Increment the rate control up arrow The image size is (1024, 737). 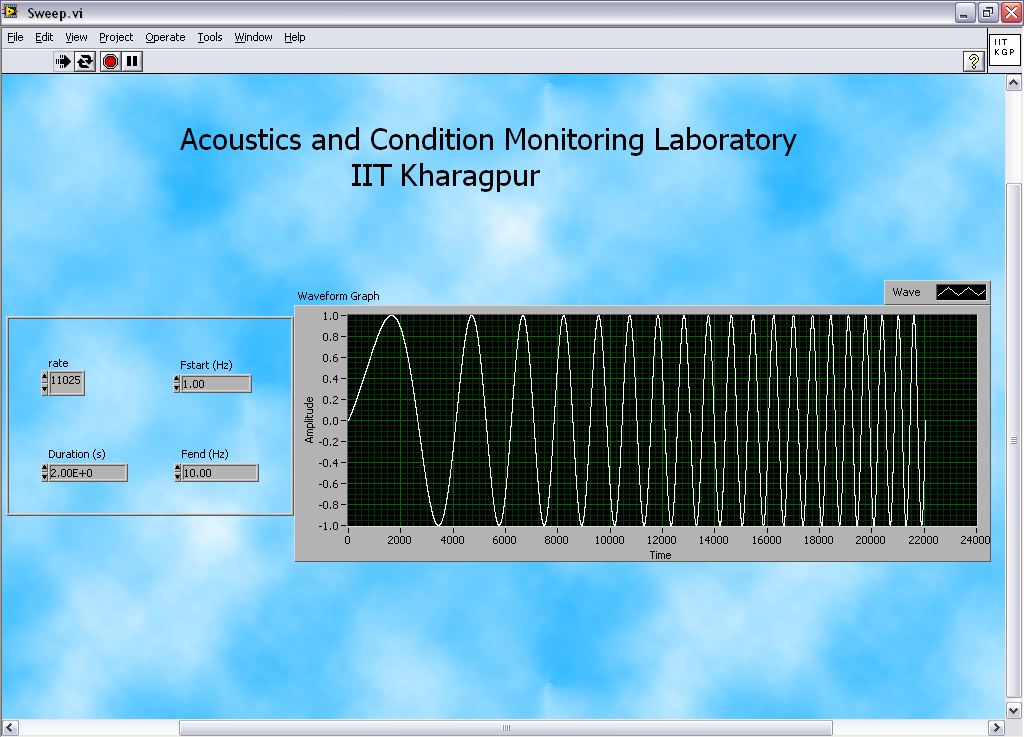[x=45, y=377]
